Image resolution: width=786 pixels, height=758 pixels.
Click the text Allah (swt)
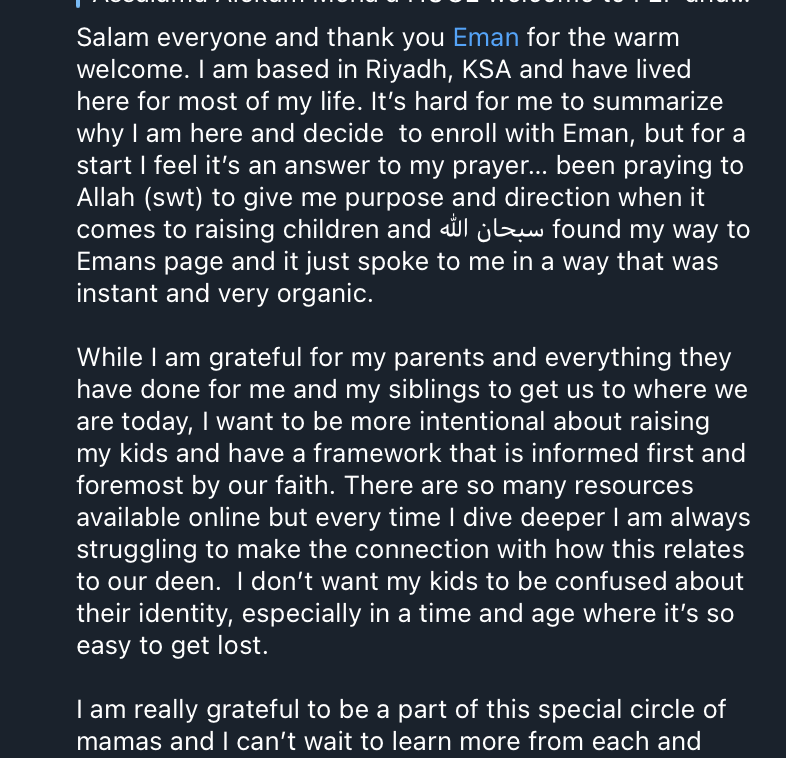[139, 198]
